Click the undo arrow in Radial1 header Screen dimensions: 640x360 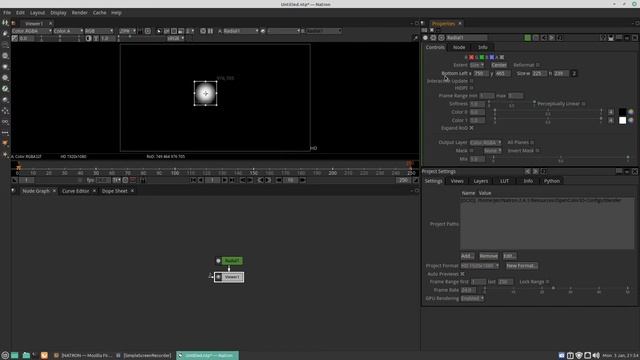coord(544,38)
